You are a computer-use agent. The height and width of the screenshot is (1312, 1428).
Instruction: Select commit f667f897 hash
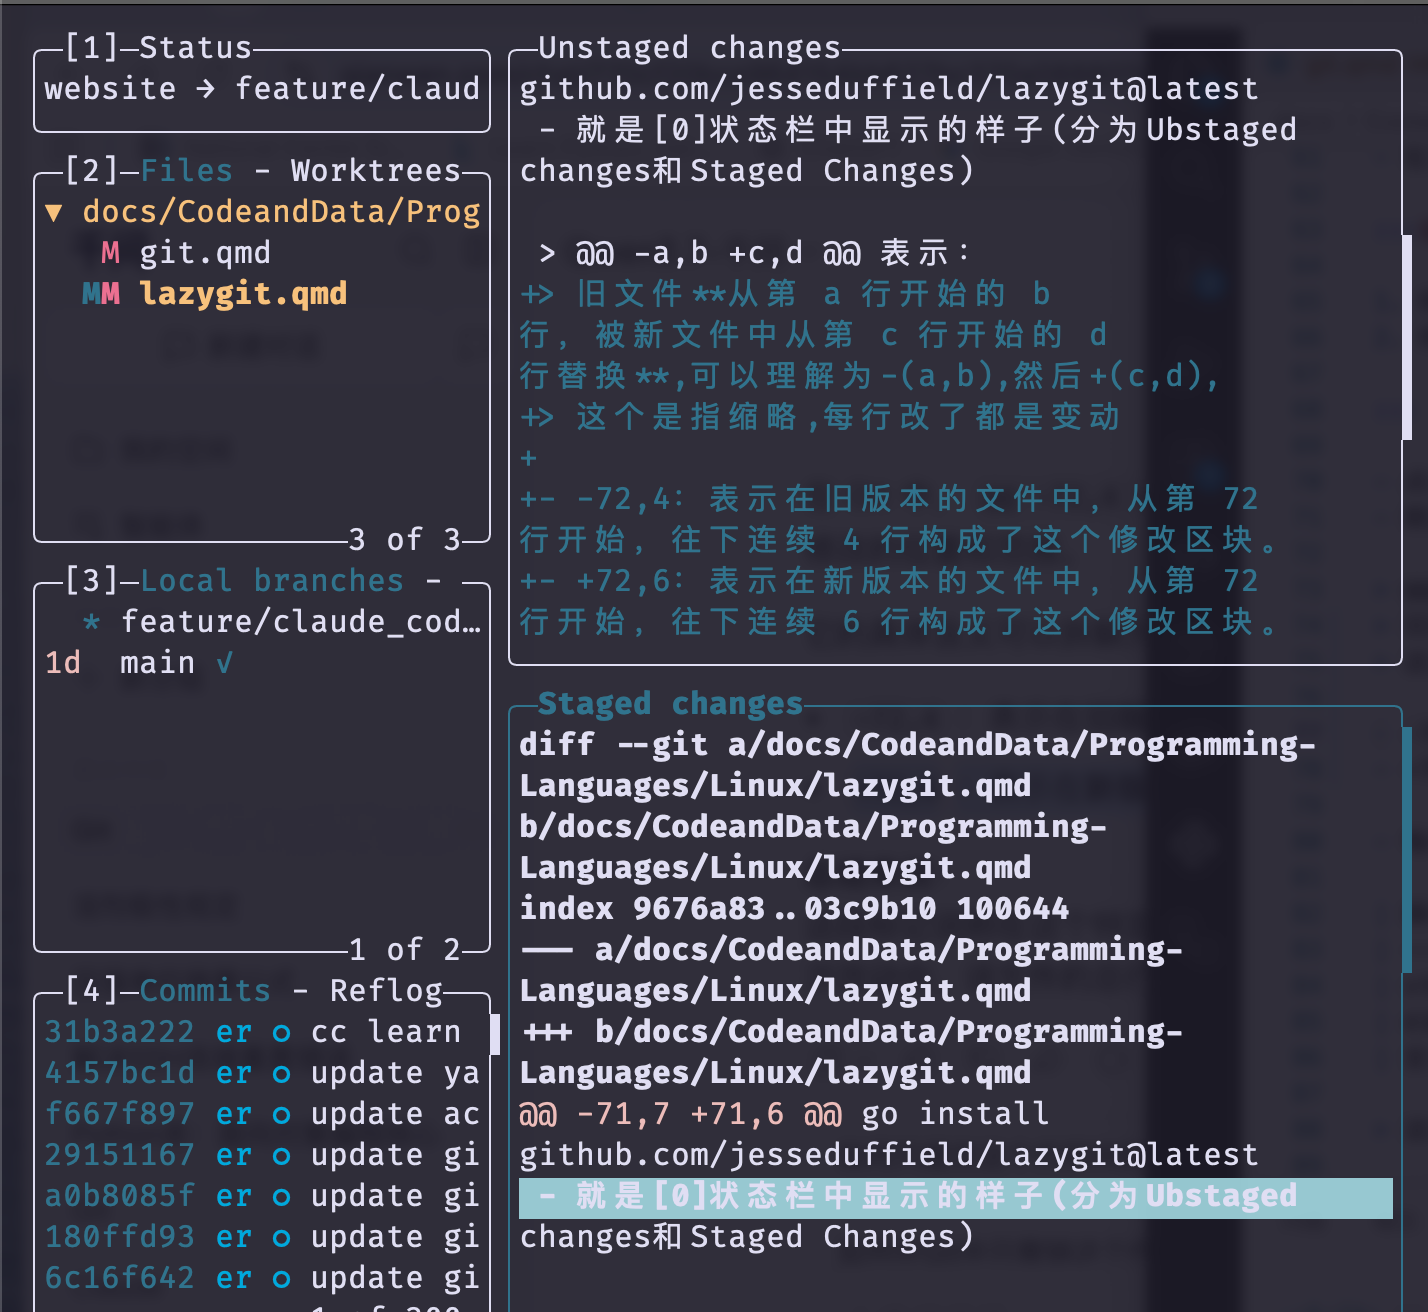(119, 1114)
